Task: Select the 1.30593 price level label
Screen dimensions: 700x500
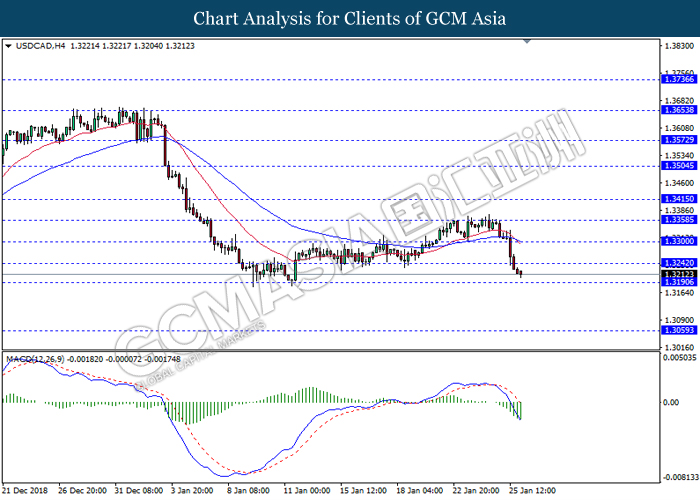Action: click(x=679, y=330)
